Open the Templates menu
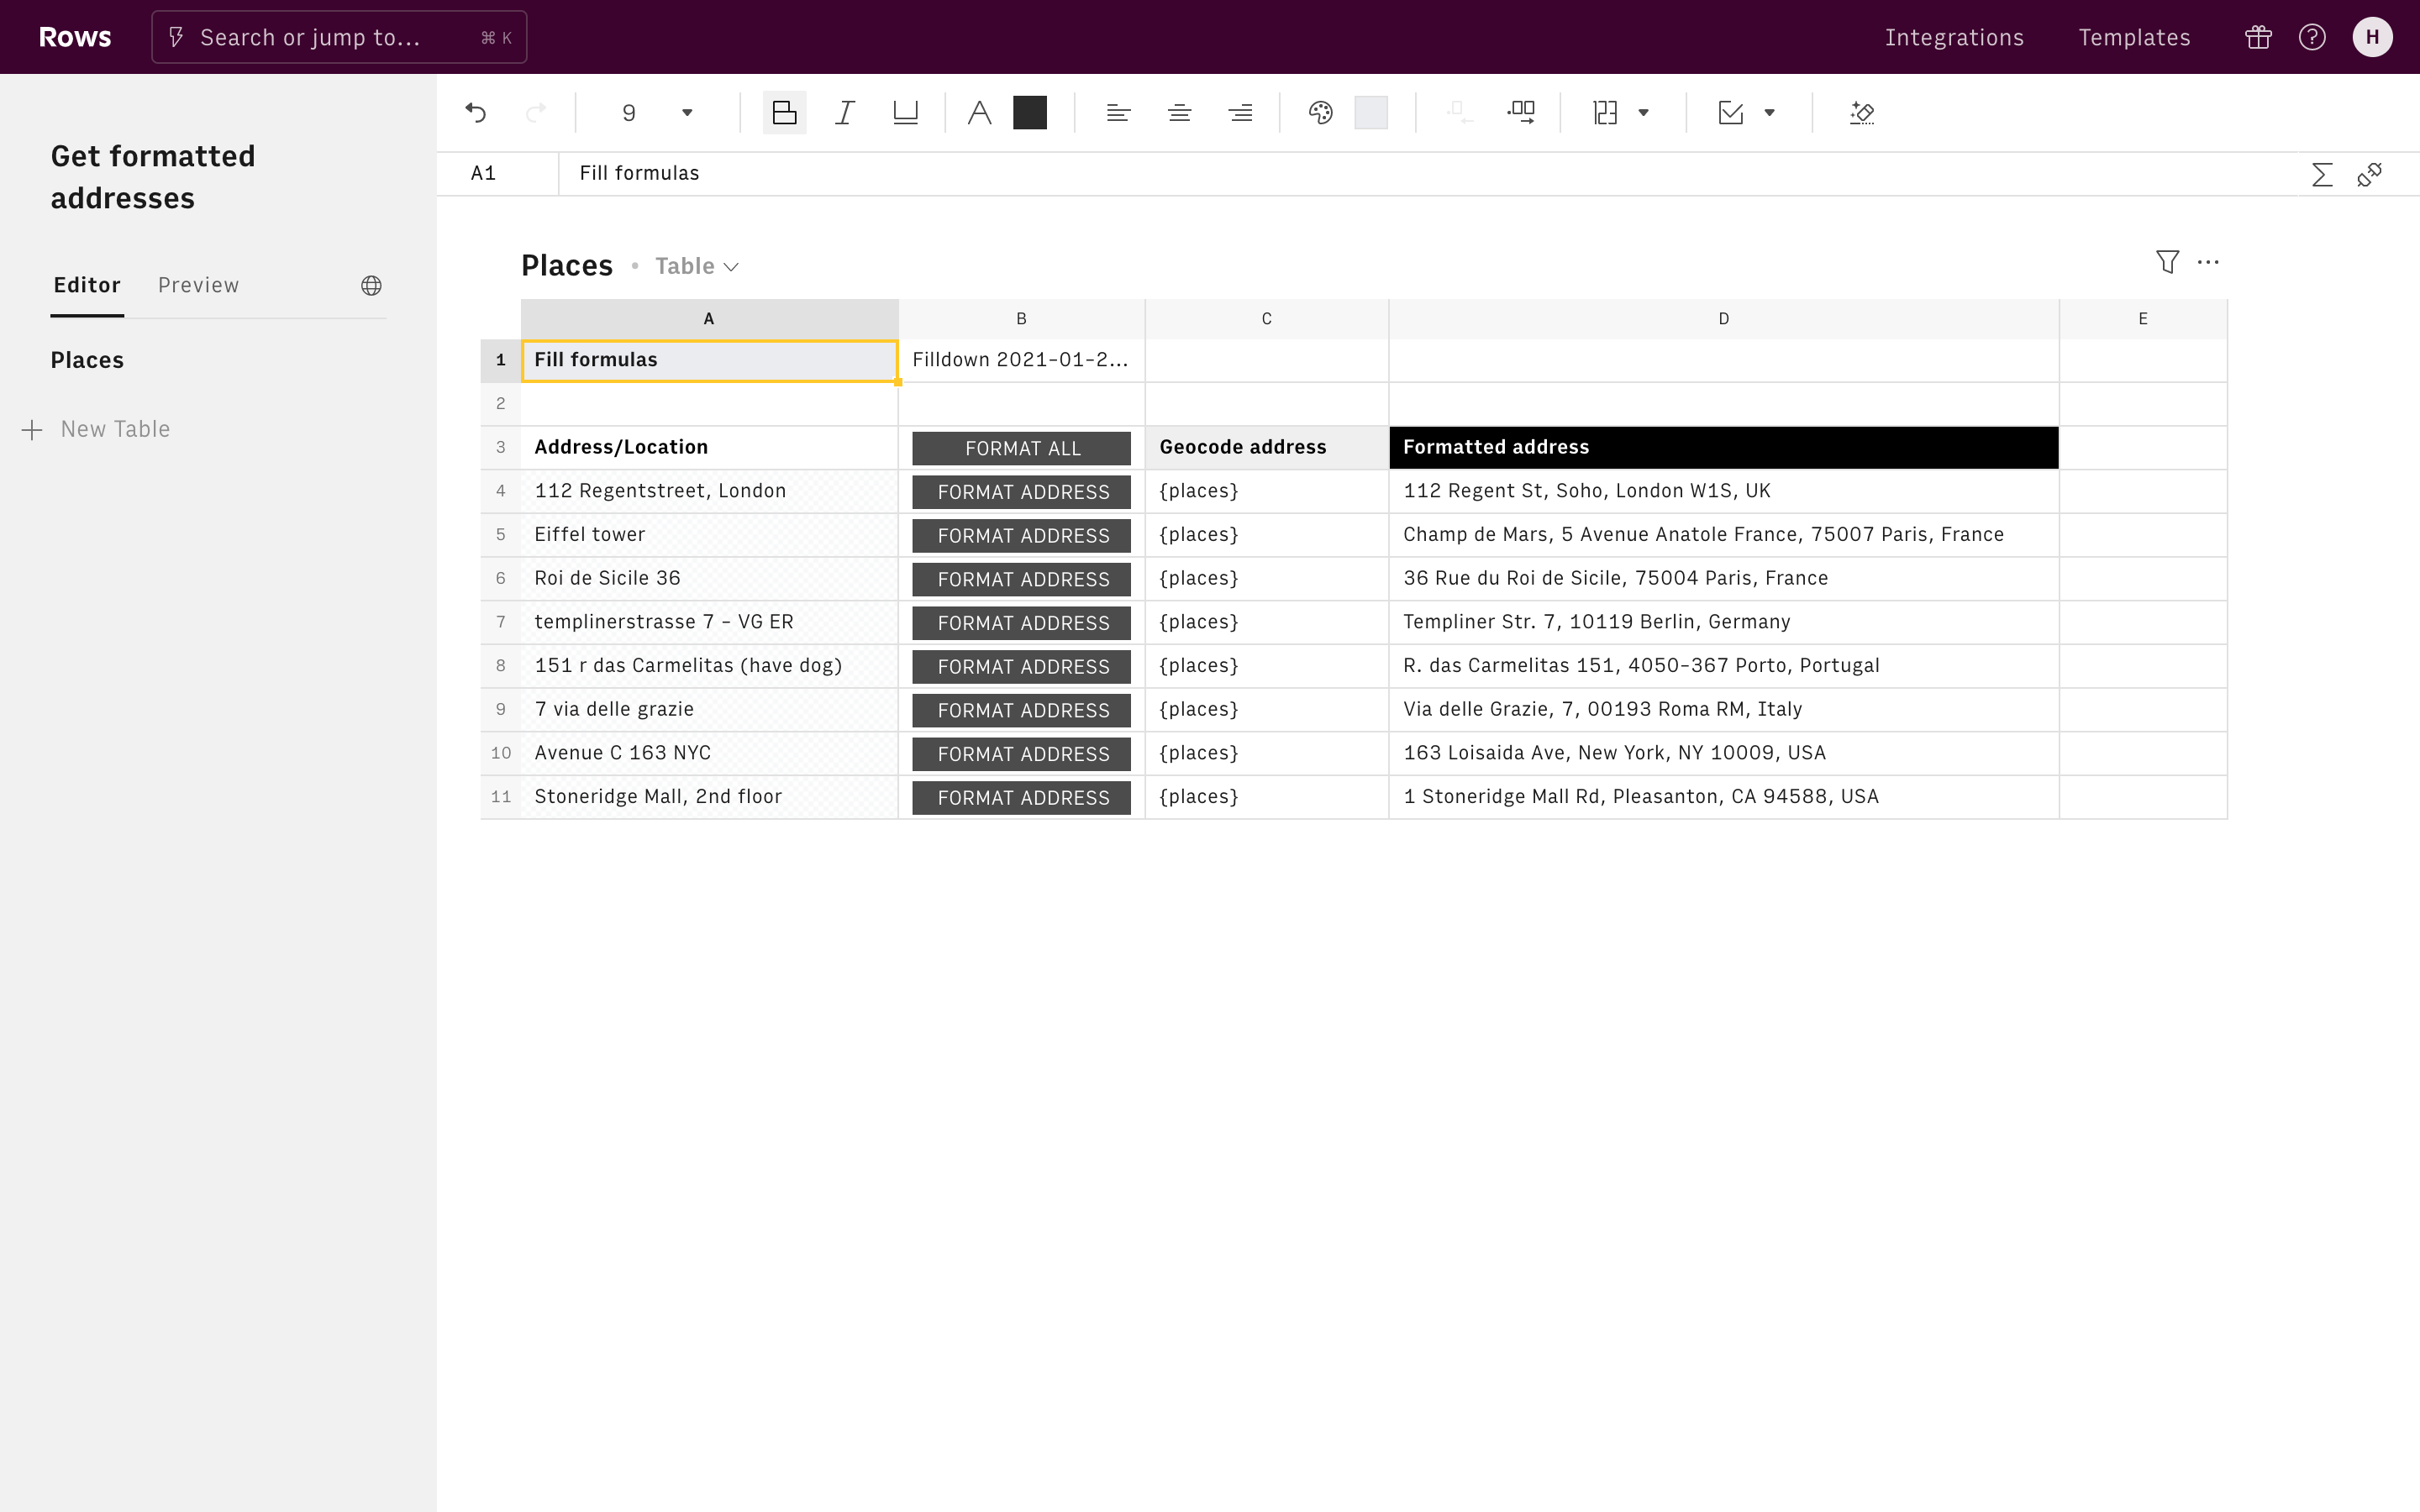 2134,37
